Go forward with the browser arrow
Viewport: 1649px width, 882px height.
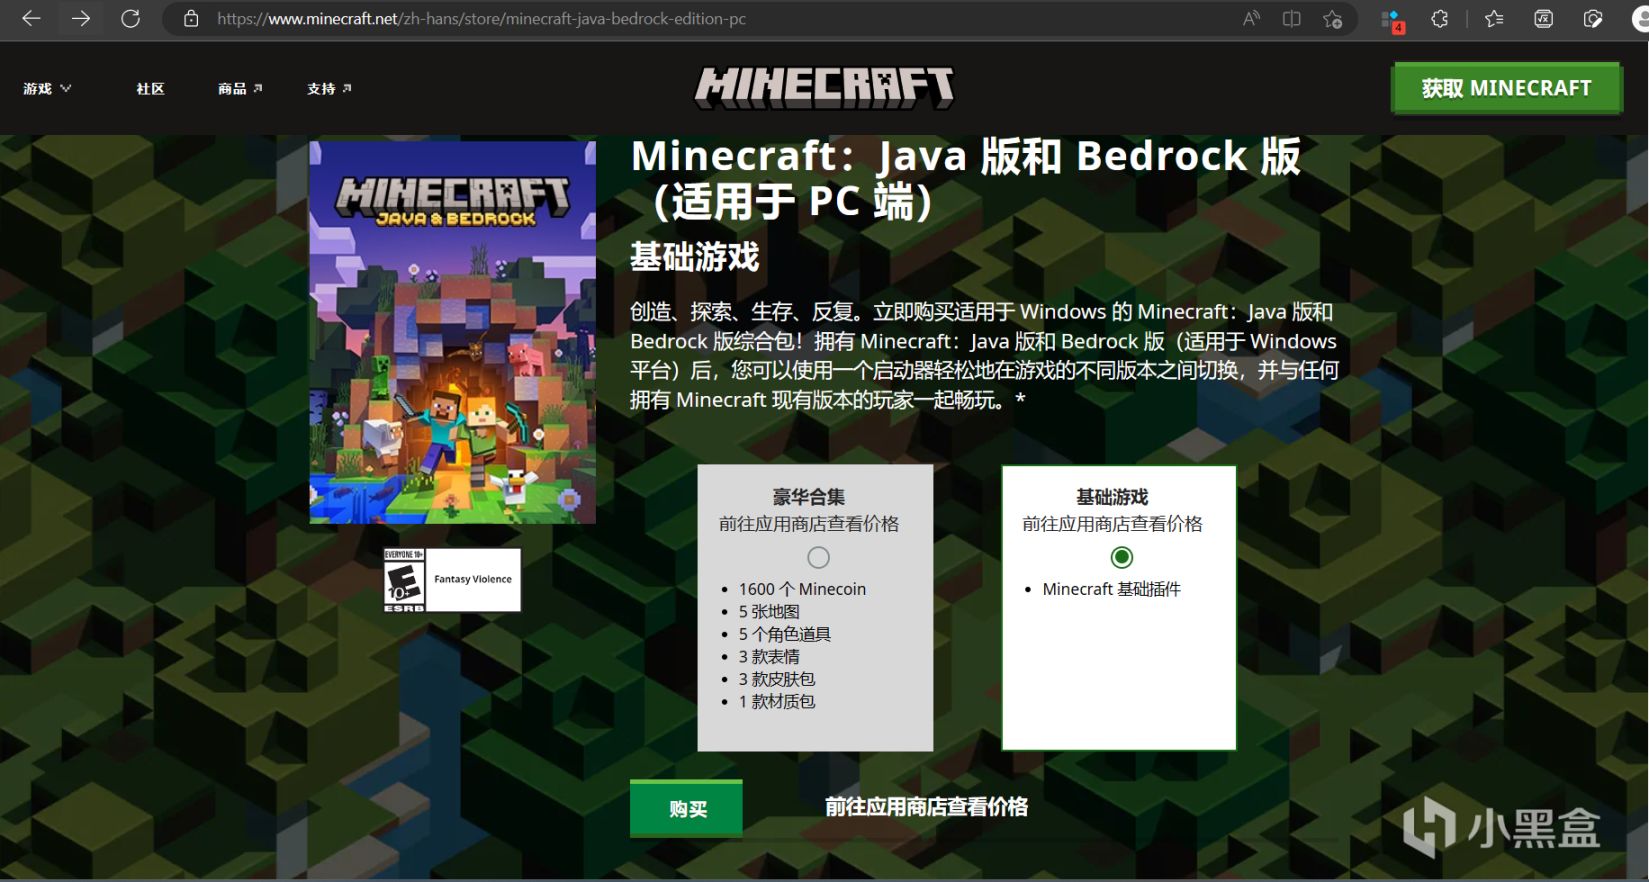coord(81,19)
